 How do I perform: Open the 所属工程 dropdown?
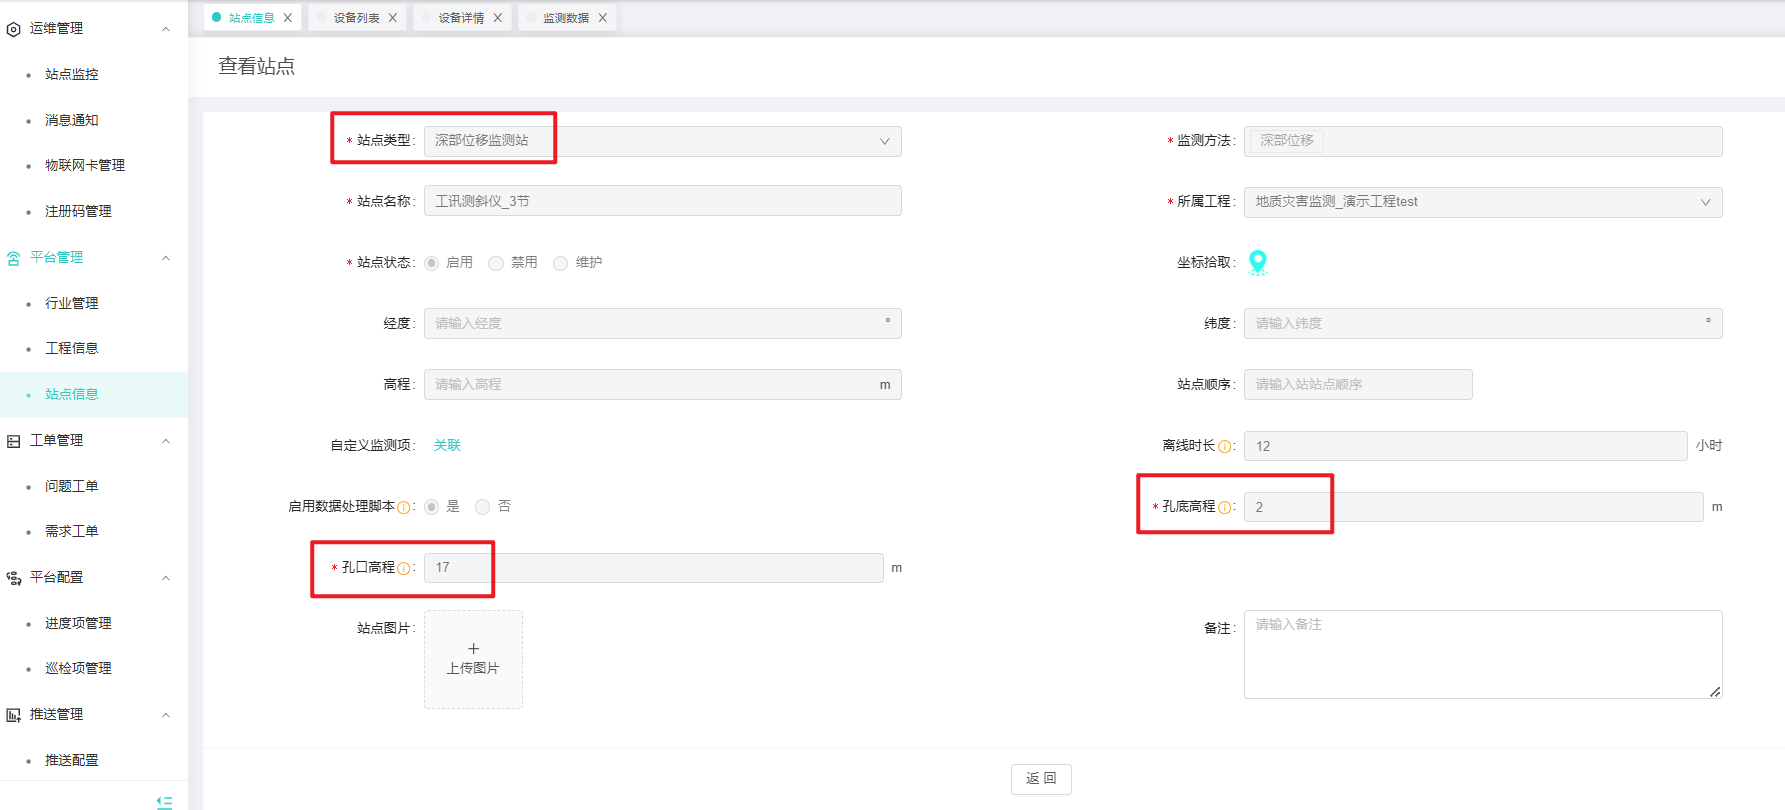point(1482,202)
